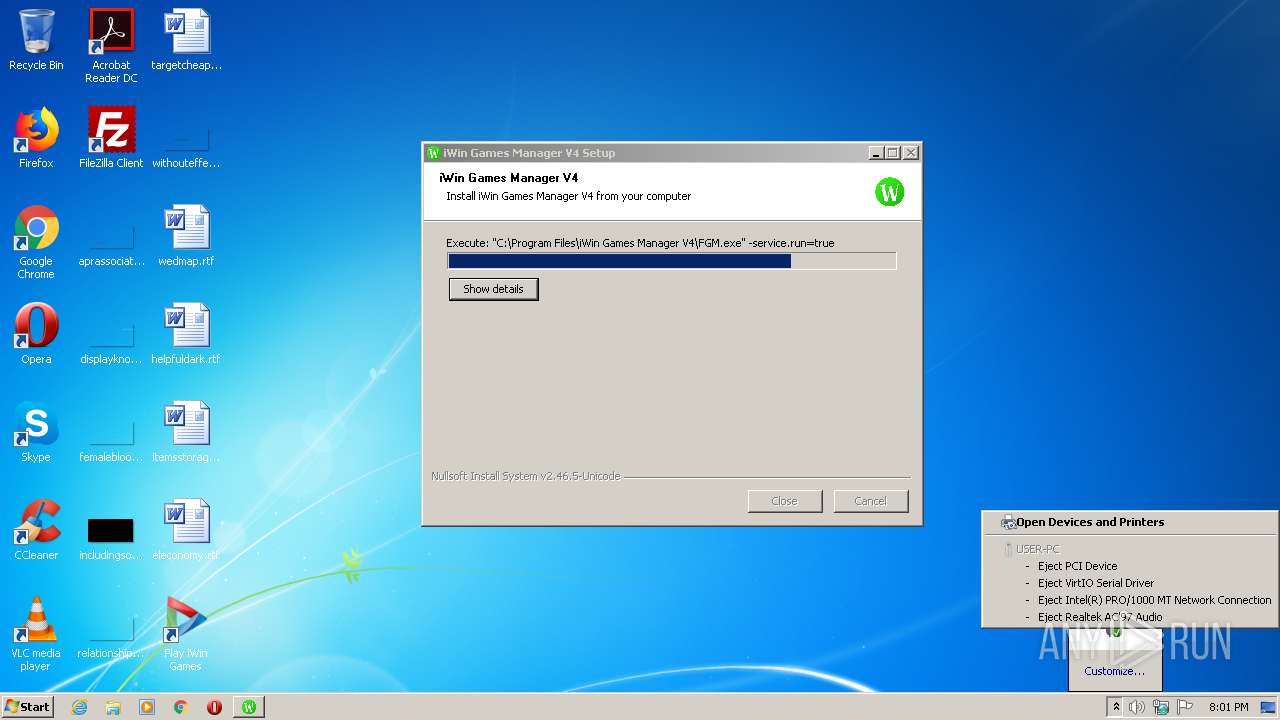Image resolution: width=1280 pixels, height=720 pixels.
Task: Choose Eject PCI Device
Action: (1077, 566)
